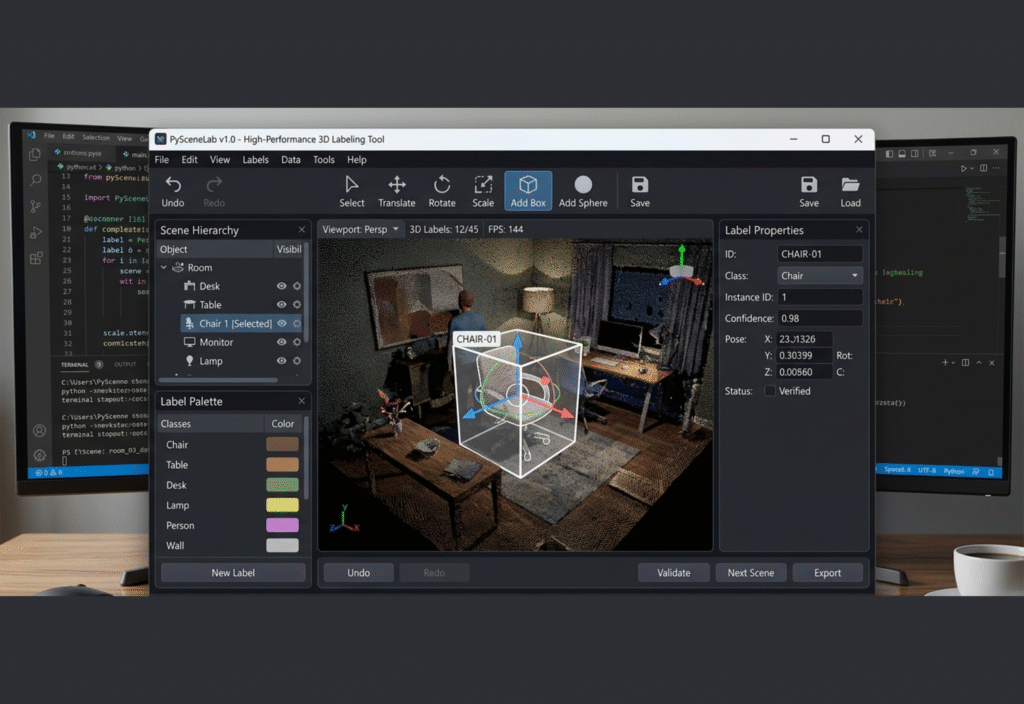Open the Class dropdown showing Chair
Image resolution: width=1024 pixels, height=704 pixels.
(x=820, y=275)
